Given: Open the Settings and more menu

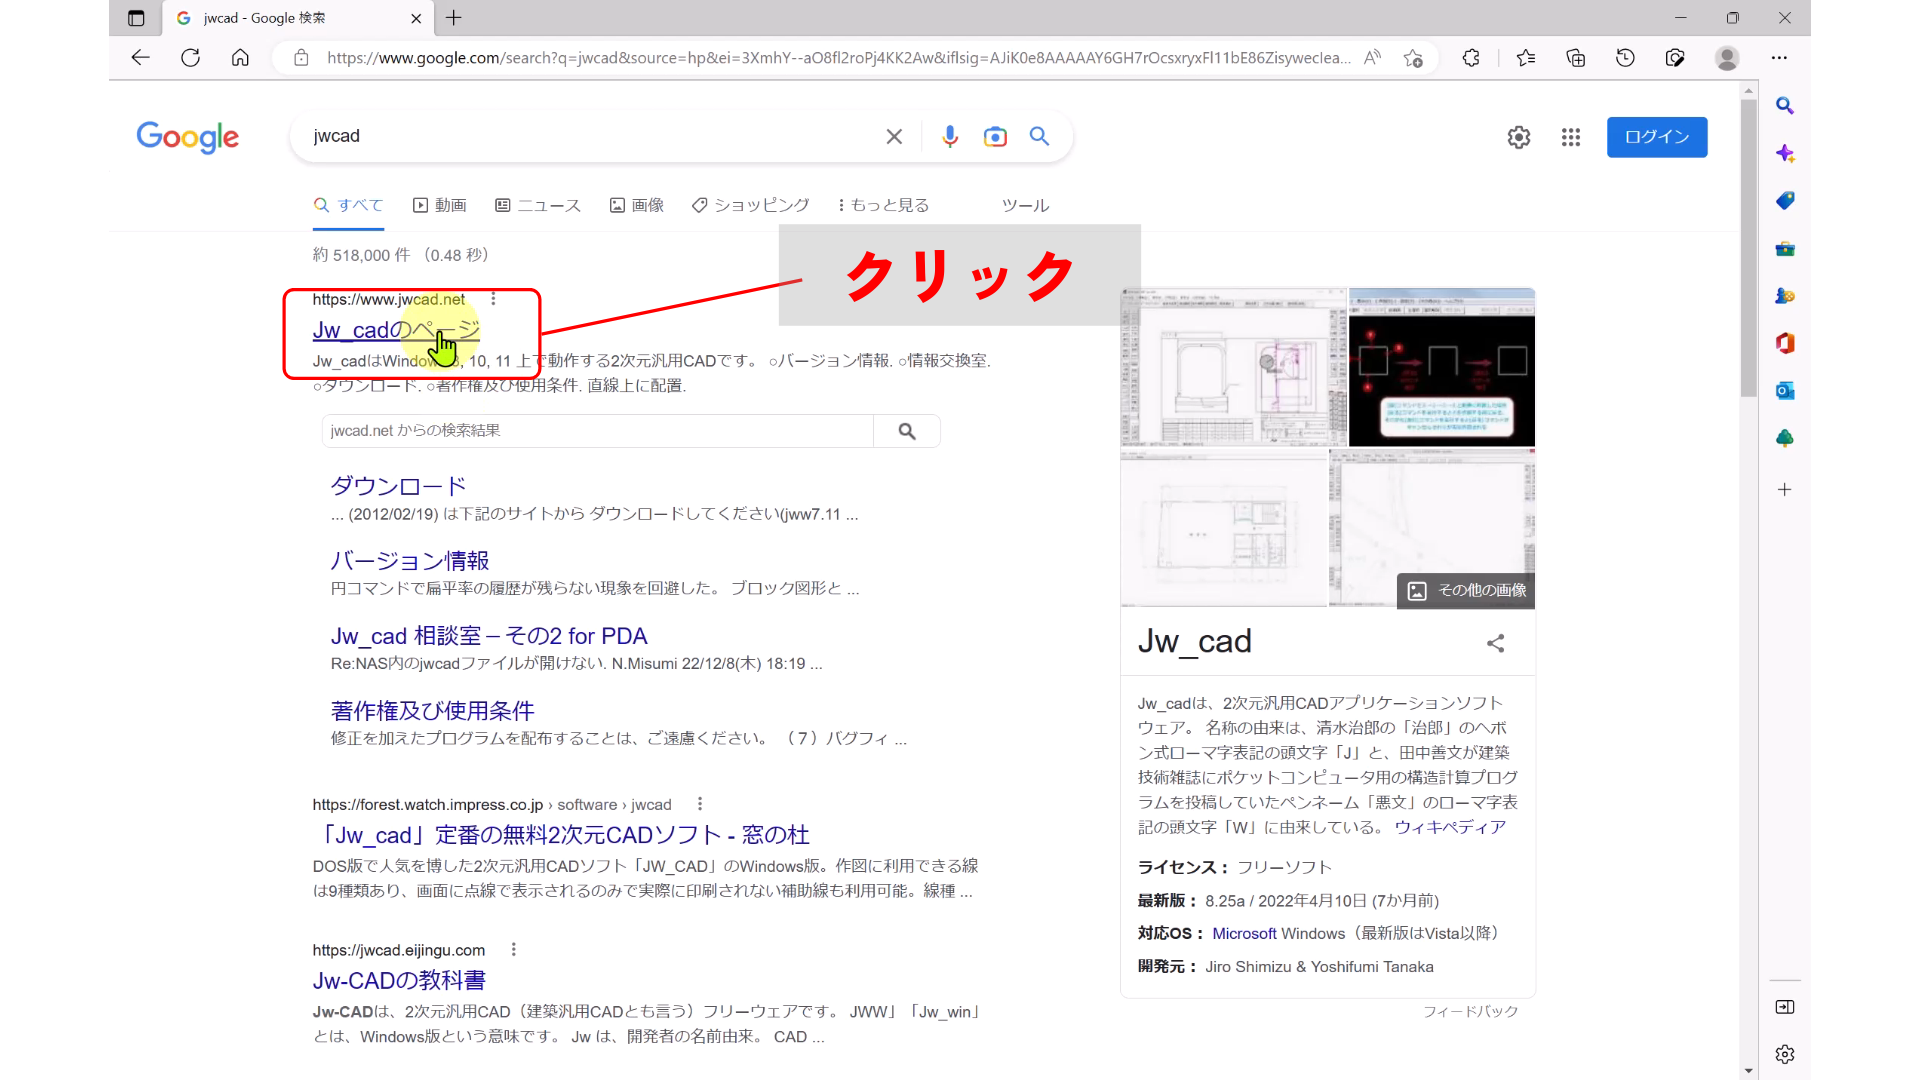Looking at the screenshot, I should click(1781, 58).
